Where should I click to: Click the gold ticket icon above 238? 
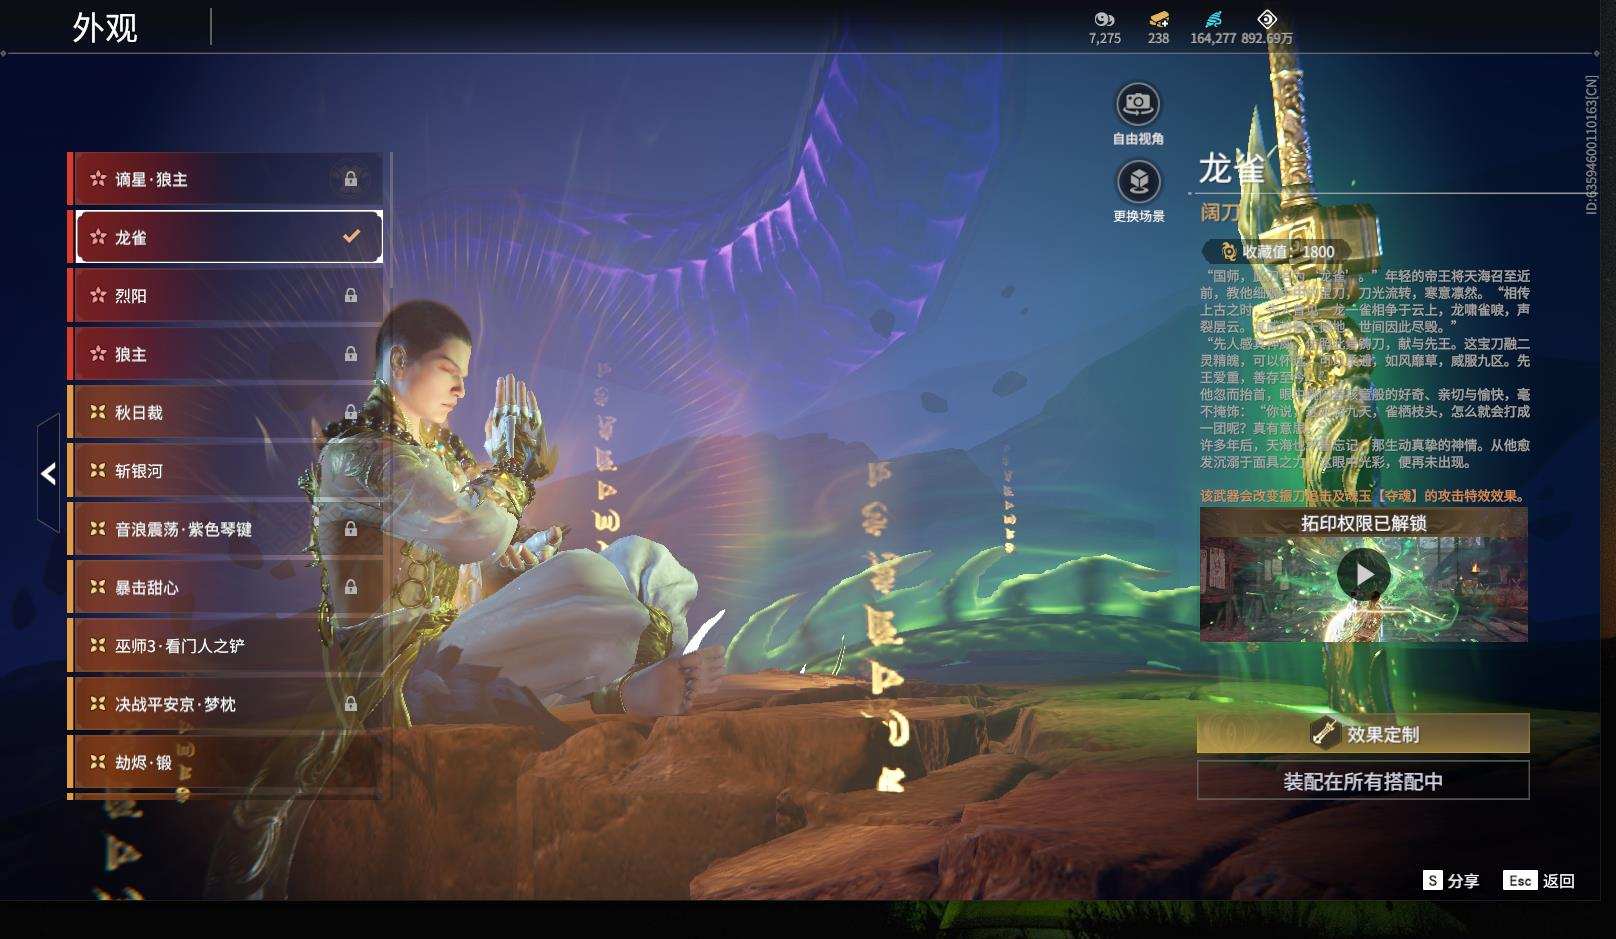pos(1159,19)
